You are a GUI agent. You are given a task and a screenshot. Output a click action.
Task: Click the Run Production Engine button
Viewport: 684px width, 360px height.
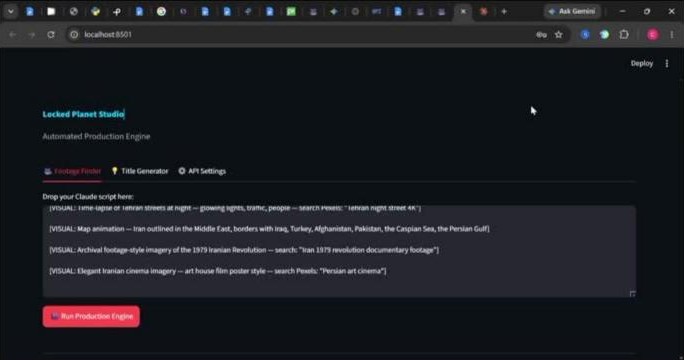pyautogui.click(x=91, y=316)
